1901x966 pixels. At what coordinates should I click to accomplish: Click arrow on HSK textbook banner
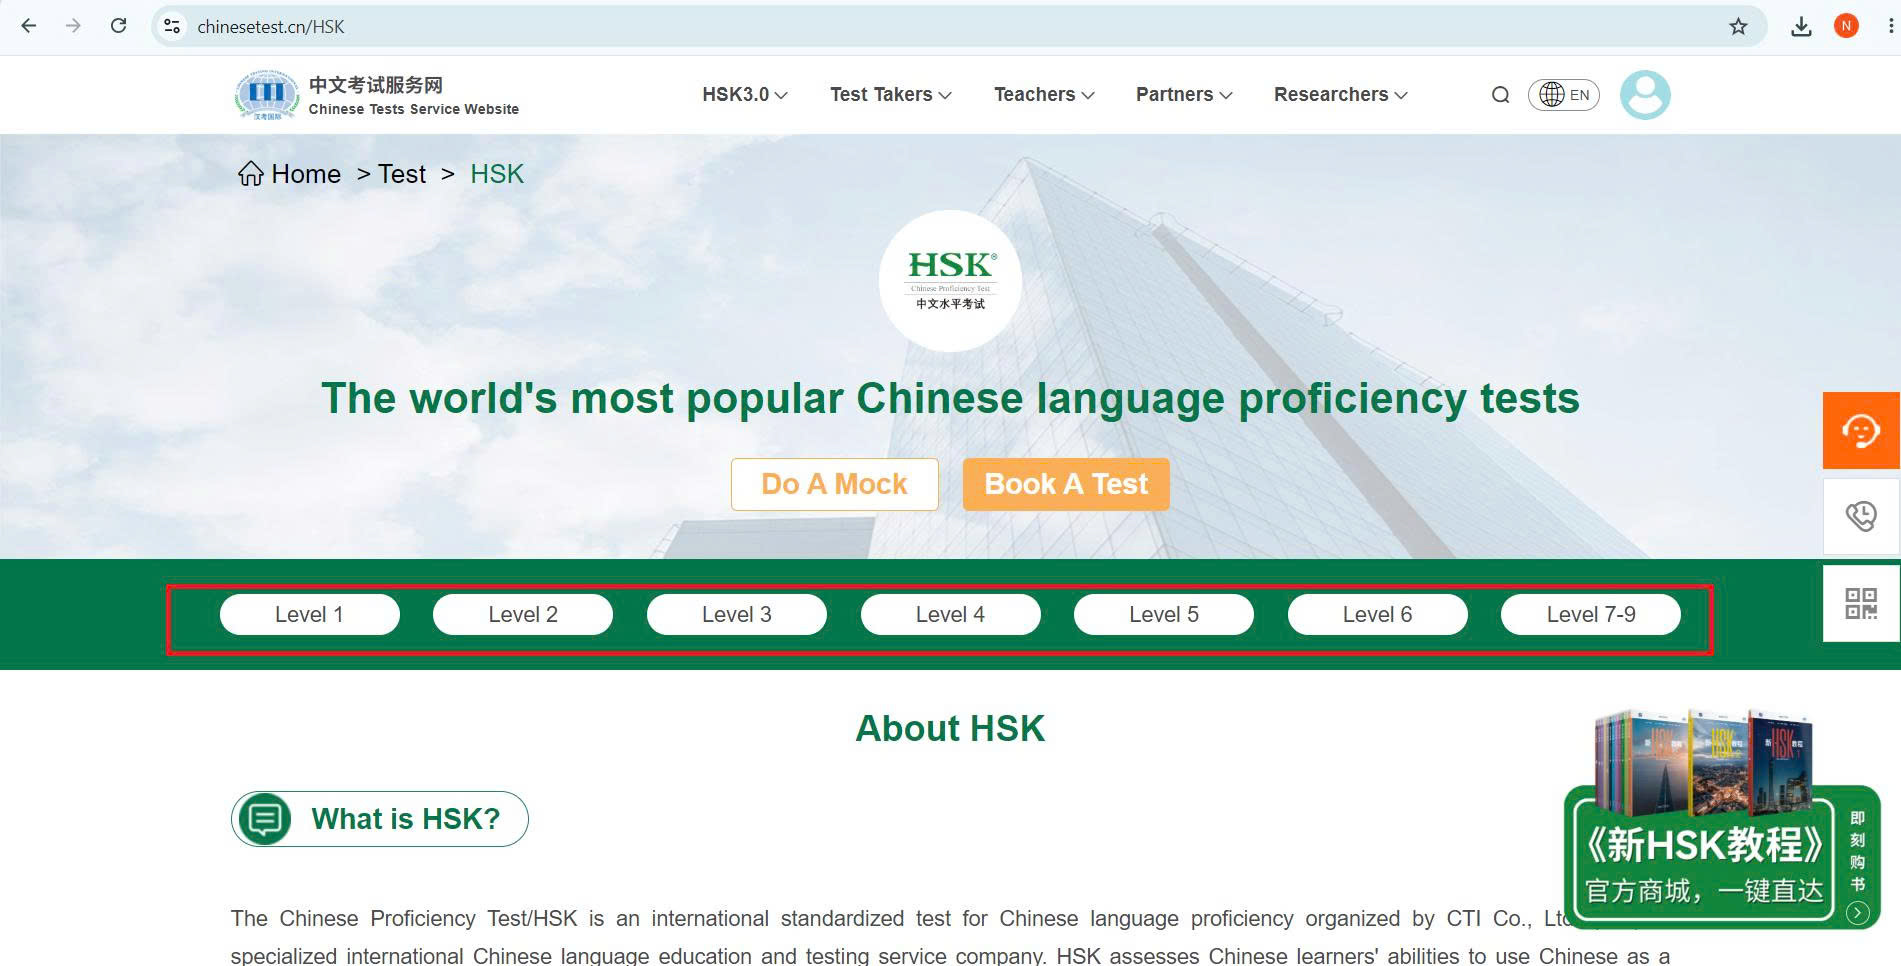click(x=1857, y=912)
